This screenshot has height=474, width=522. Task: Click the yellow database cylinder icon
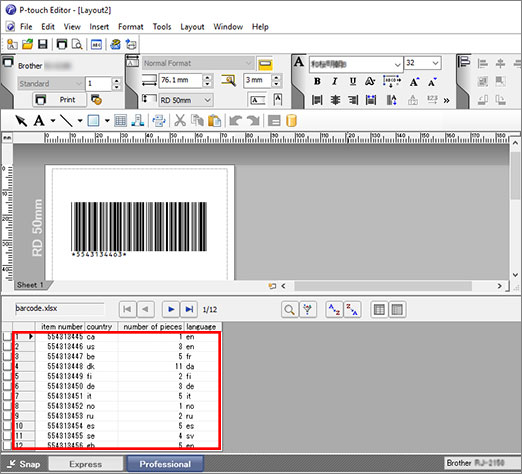pyautogui.click(x=291, y=121)
